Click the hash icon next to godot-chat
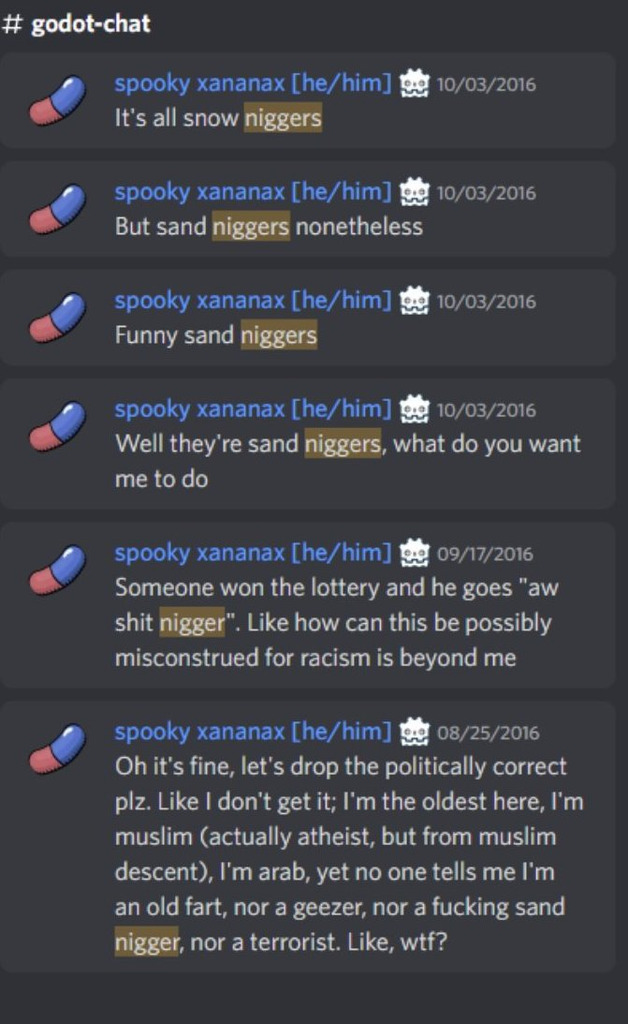The width and height of the screenshot is (628, 1024). pyautogui.click(x=12, y=24)
